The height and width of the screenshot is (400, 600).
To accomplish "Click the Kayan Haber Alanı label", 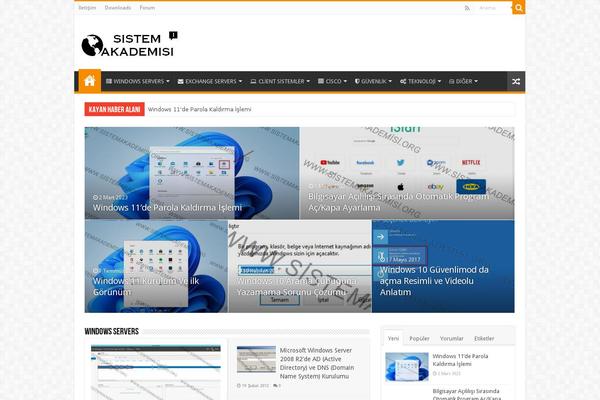I will pyautogui.click(x=114, y=109).
